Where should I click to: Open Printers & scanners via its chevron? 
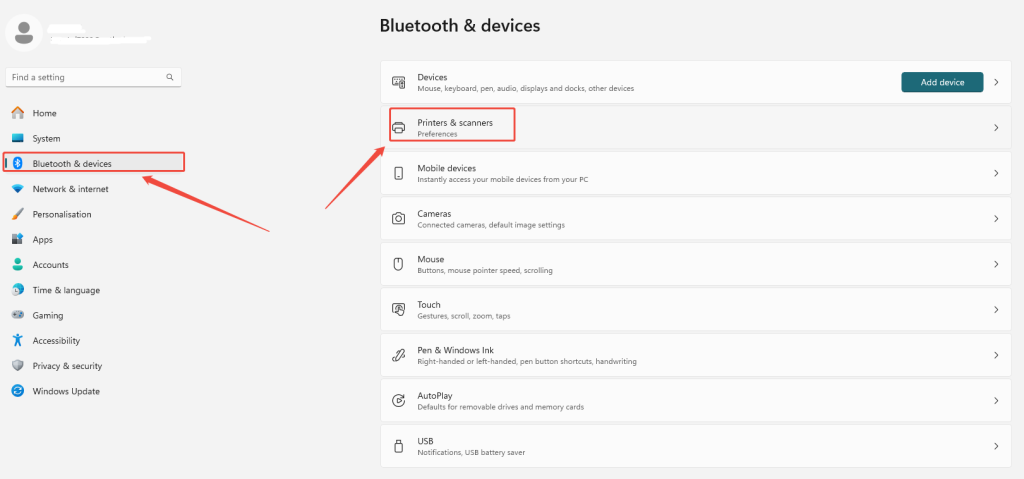tap(996, 128)
